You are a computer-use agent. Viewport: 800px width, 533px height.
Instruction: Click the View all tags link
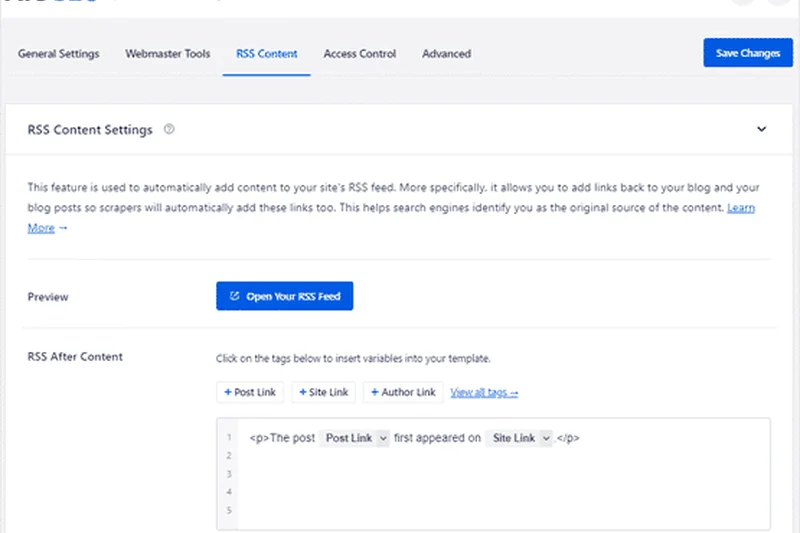484,393
